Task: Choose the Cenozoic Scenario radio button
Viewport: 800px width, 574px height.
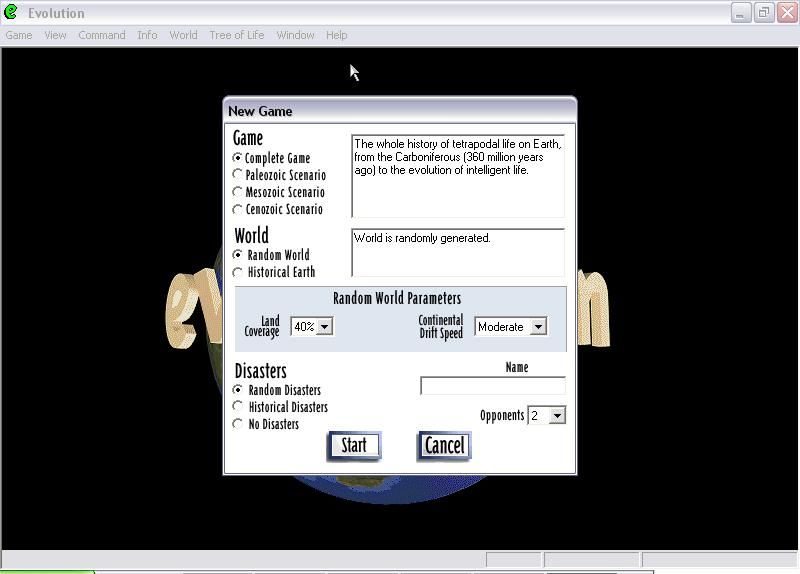Action: [238, 209]
